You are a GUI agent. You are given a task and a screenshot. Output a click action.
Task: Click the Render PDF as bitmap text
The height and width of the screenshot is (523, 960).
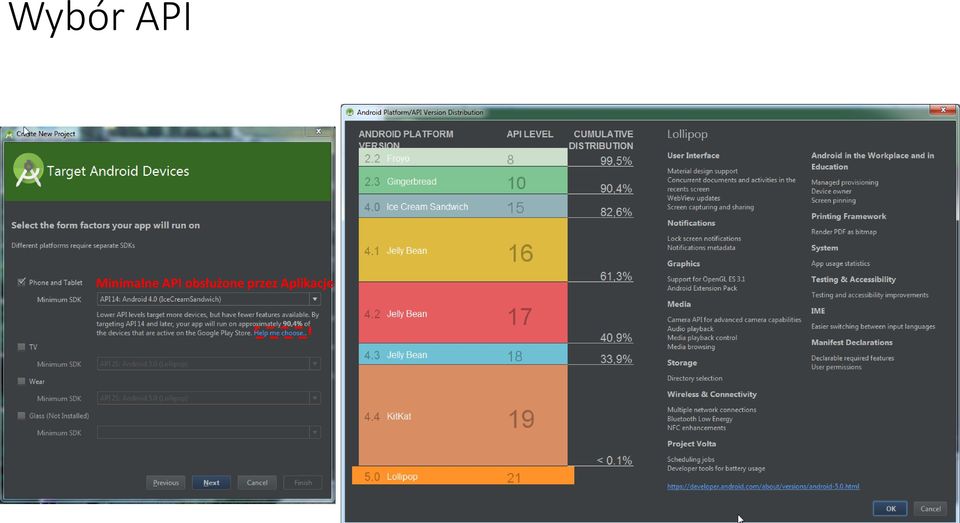[844, 231]
